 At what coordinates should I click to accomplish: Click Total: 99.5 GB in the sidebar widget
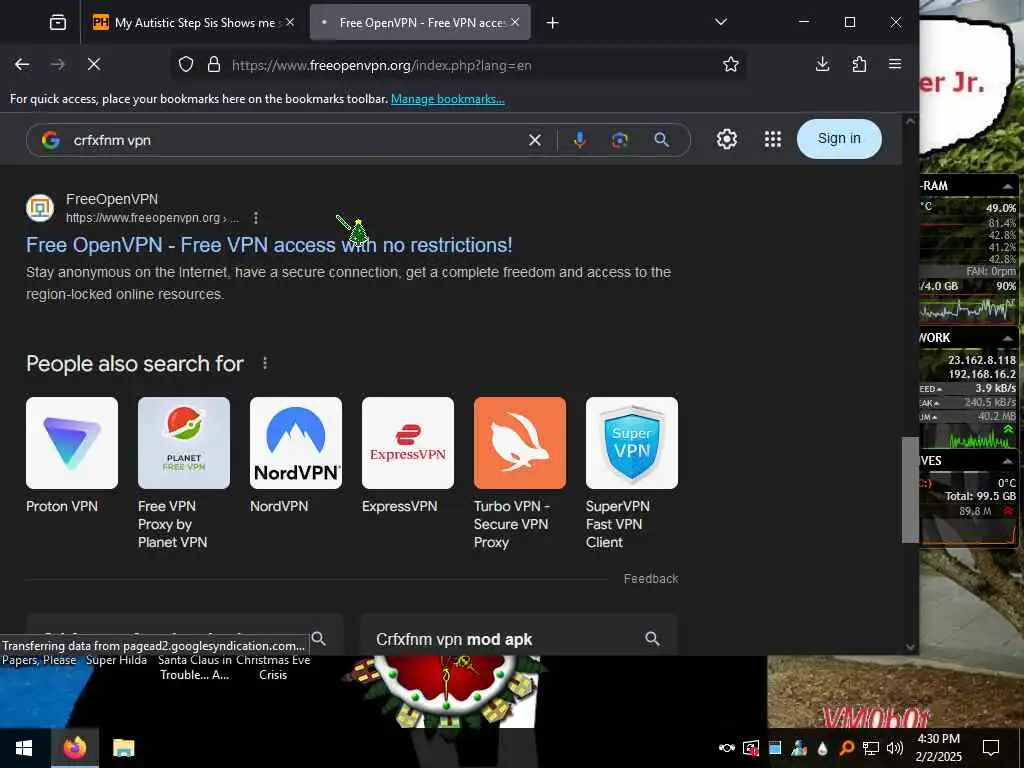click(980, 496)
